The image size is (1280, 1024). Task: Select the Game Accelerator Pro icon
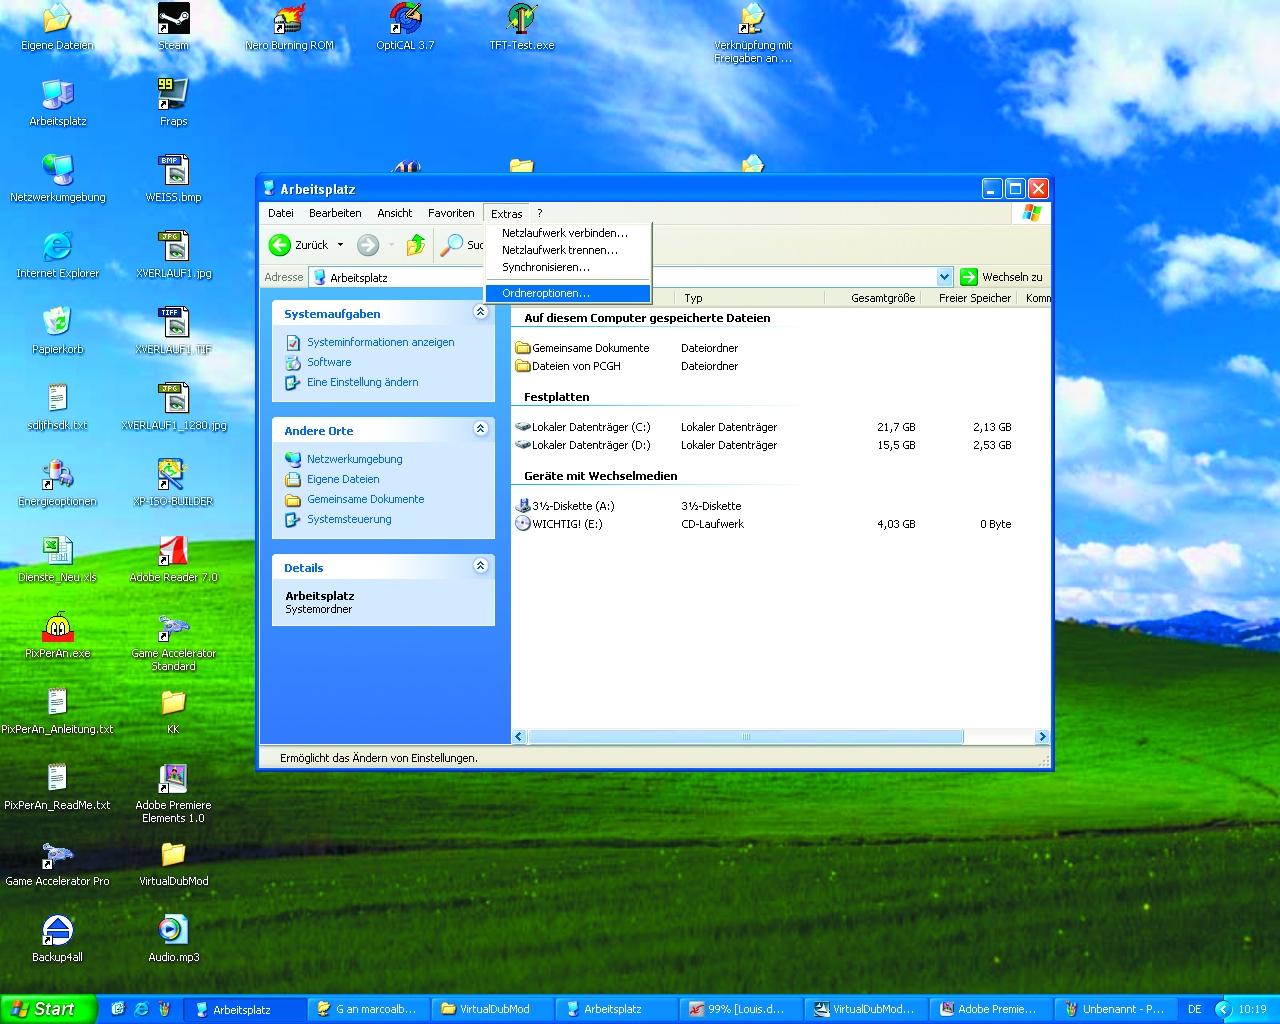click(x=57, y=863)
